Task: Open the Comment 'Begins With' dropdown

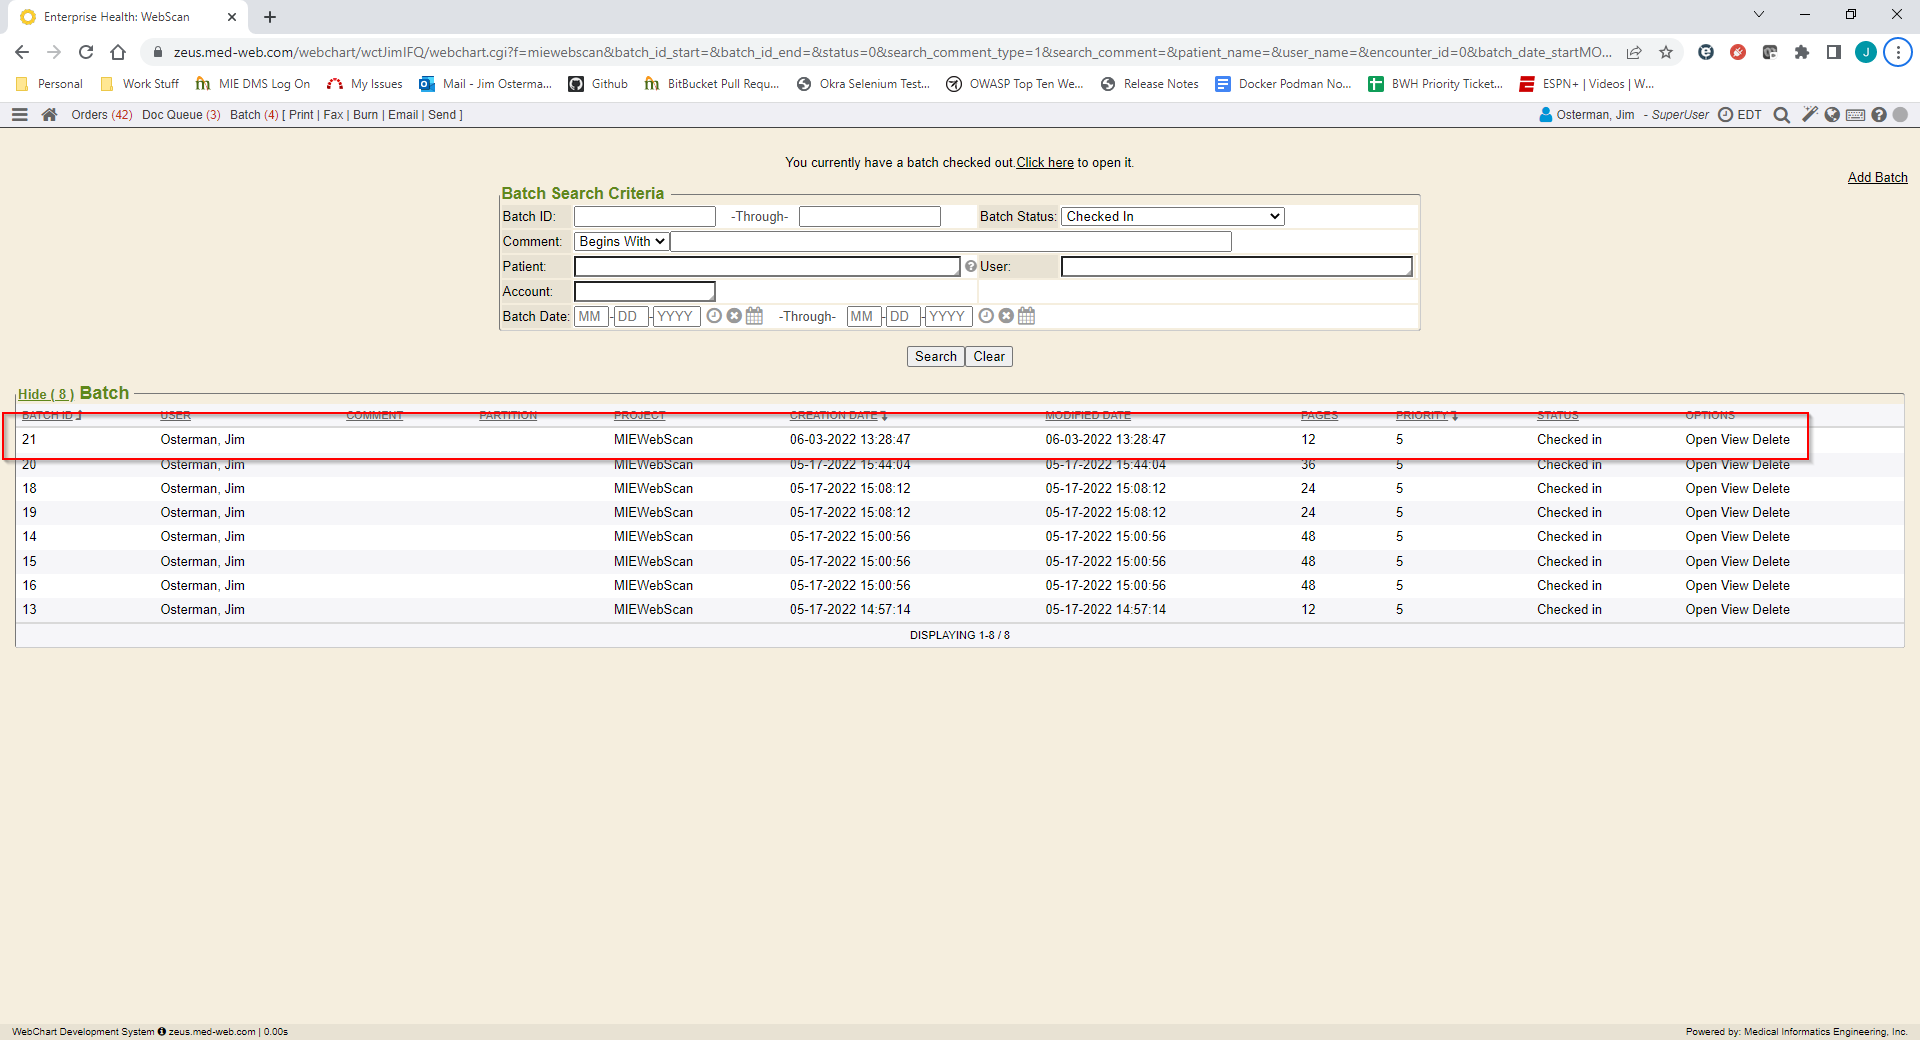Action: click(x=622, y=241)
